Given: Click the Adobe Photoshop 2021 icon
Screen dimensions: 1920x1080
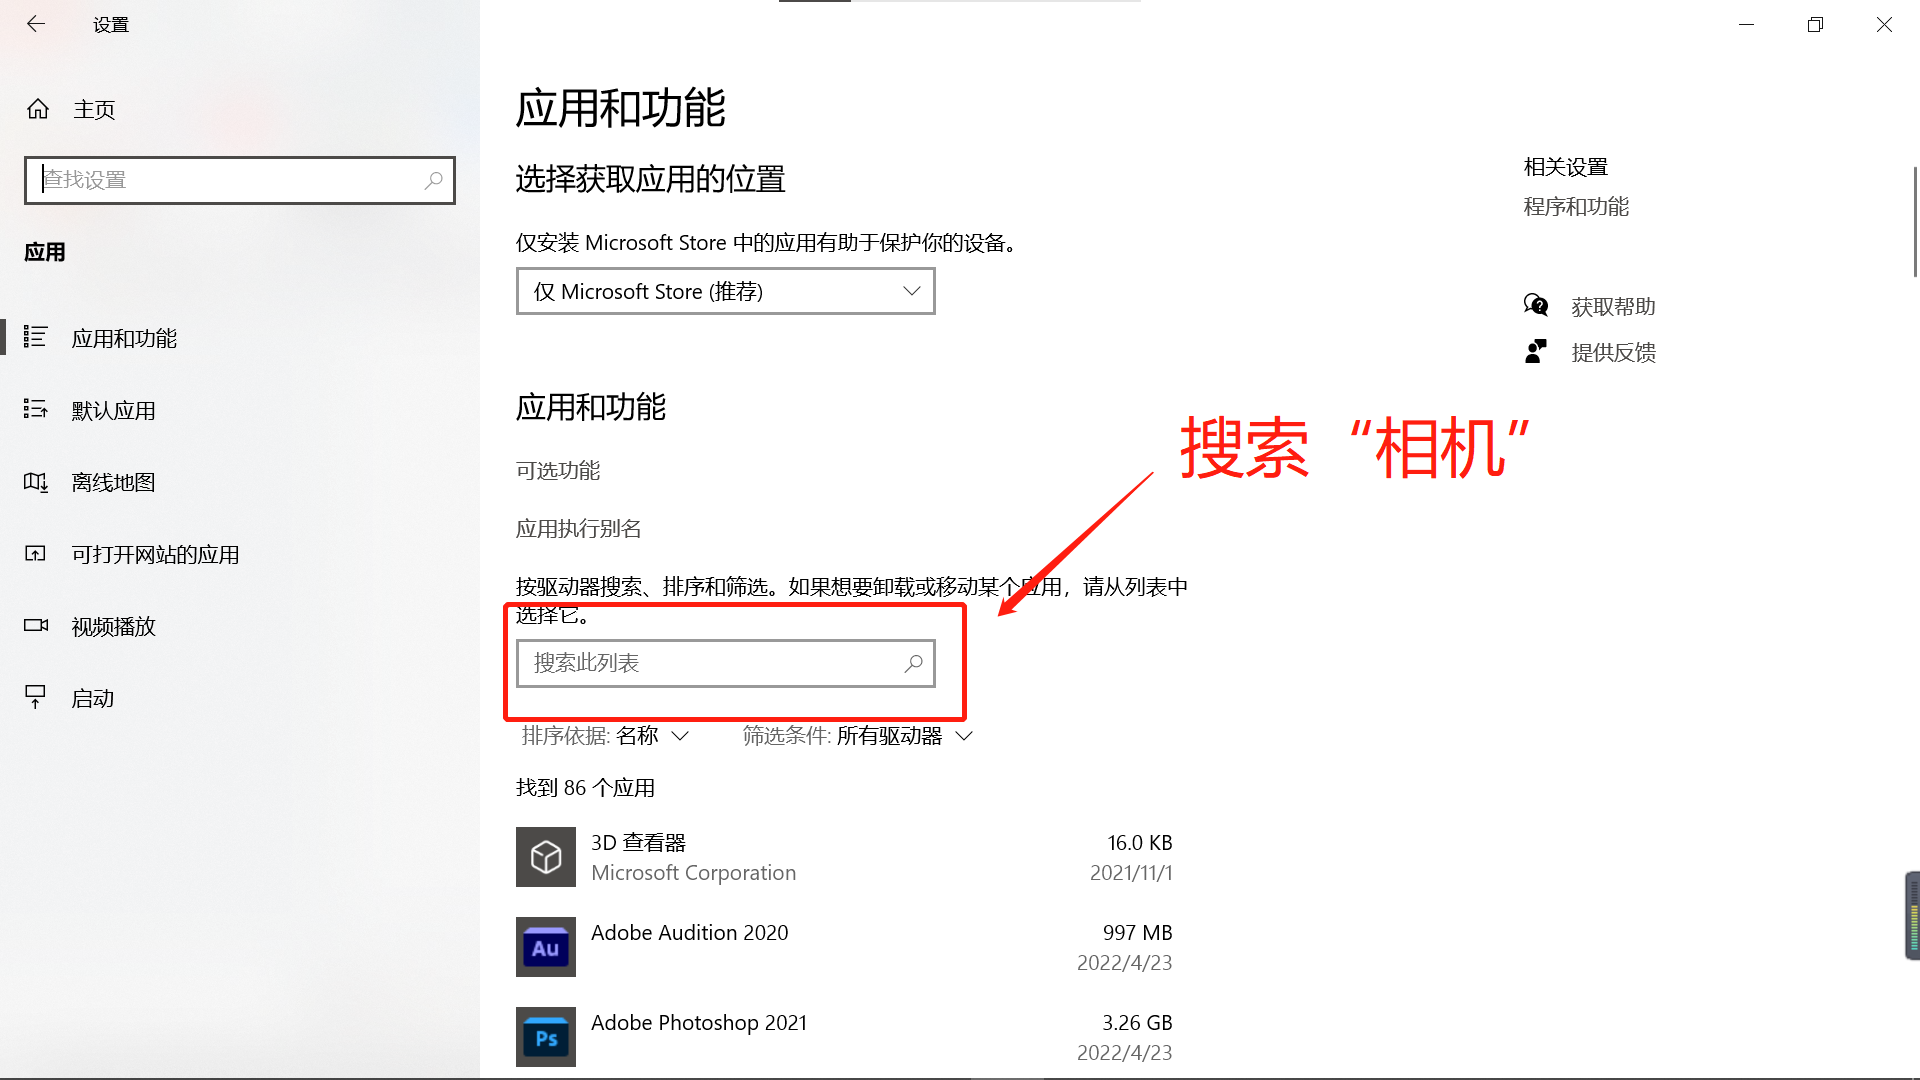Looking at the screenshot, I should 545,1037.
